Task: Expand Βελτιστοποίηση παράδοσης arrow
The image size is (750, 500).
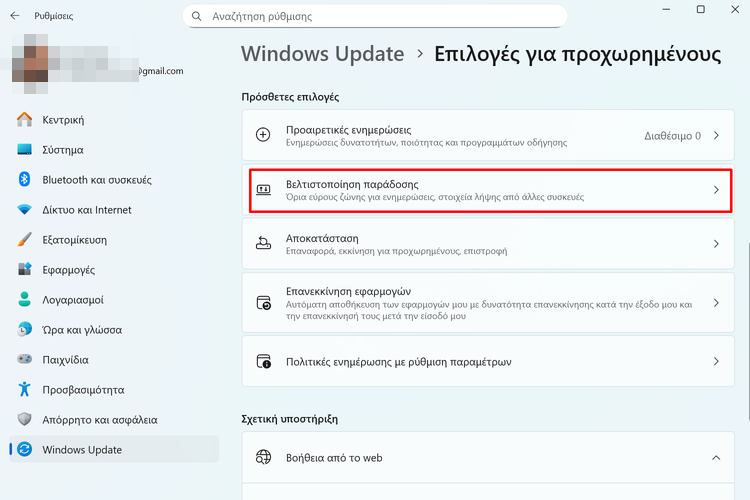Action: pos(716,190)
